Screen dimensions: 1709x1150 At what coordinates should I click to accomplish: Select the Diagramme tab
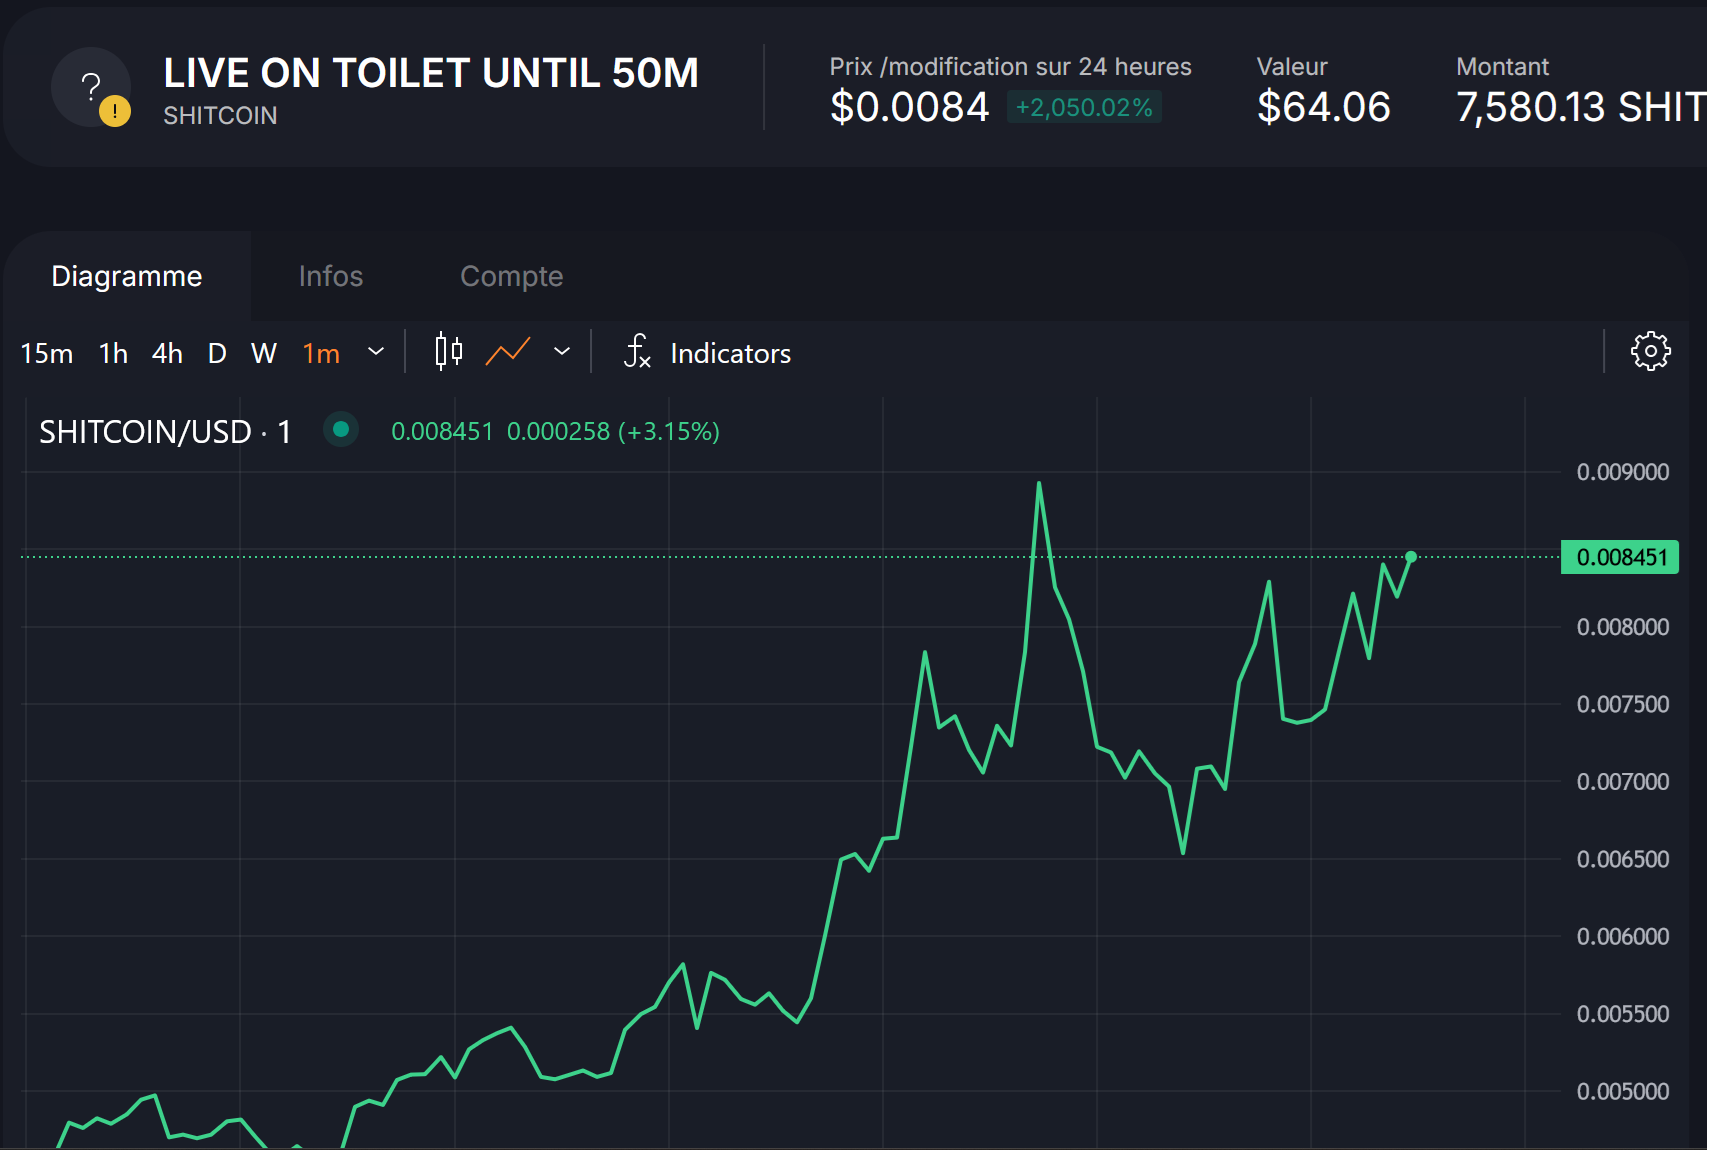[127, 276]
